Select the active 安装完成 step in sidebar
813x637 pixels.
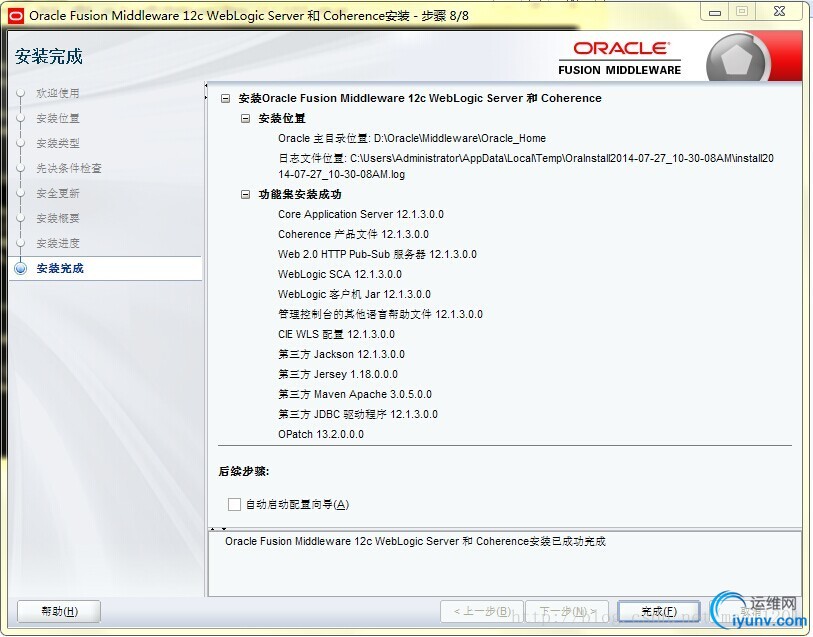[60, 268]
